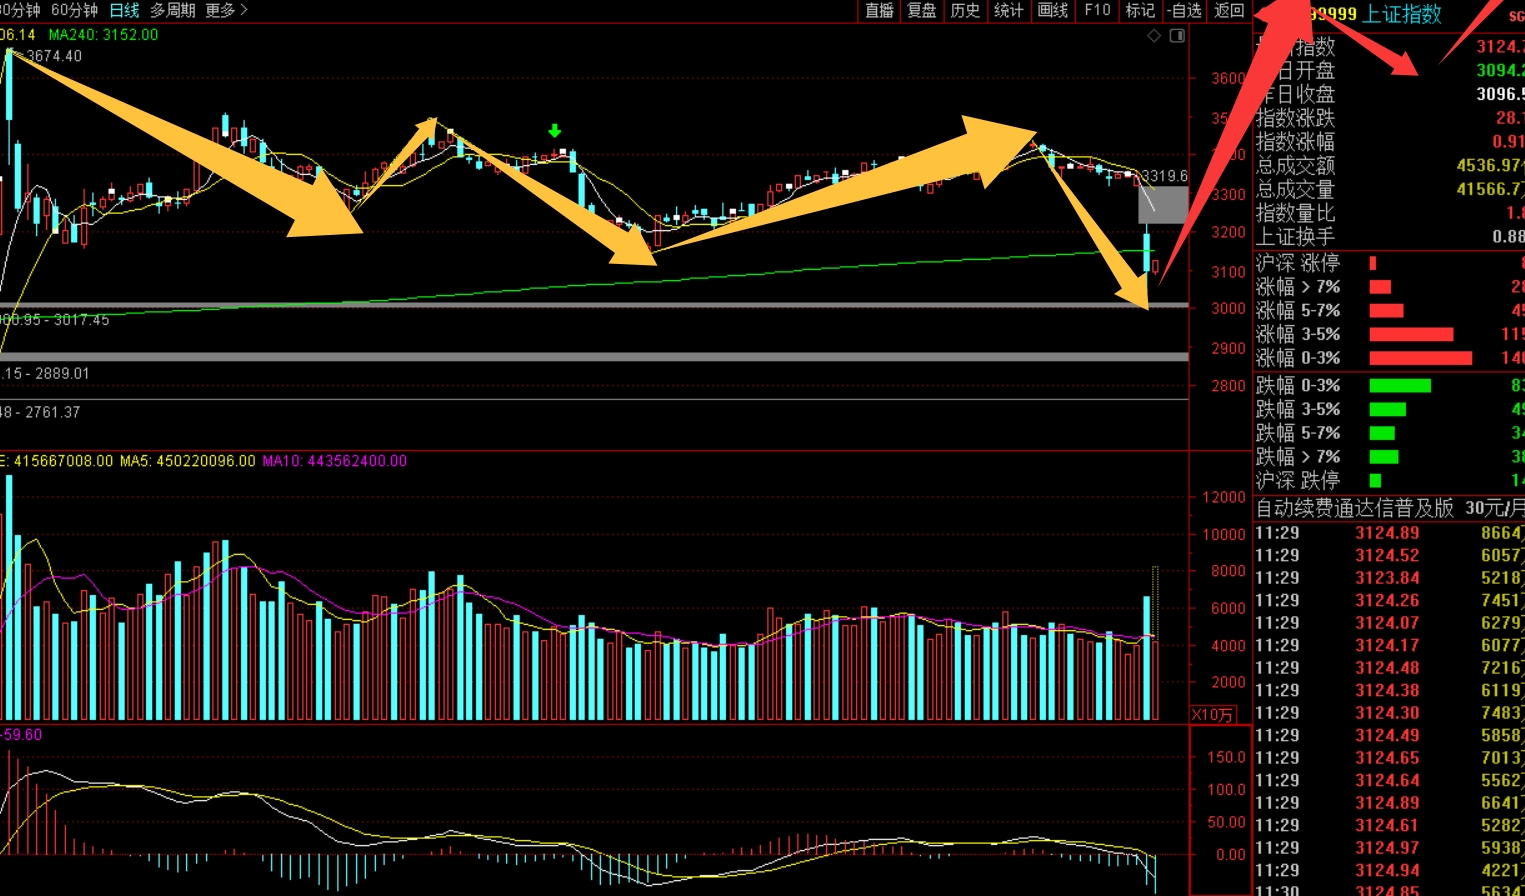Open the 自动续费通达信普及版 promotion link
This screenshot has width=1525, height=896.
(1390, 508)
